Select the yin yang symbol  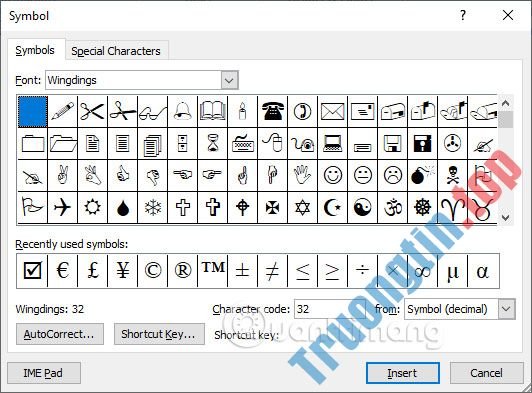pos(363,207)
